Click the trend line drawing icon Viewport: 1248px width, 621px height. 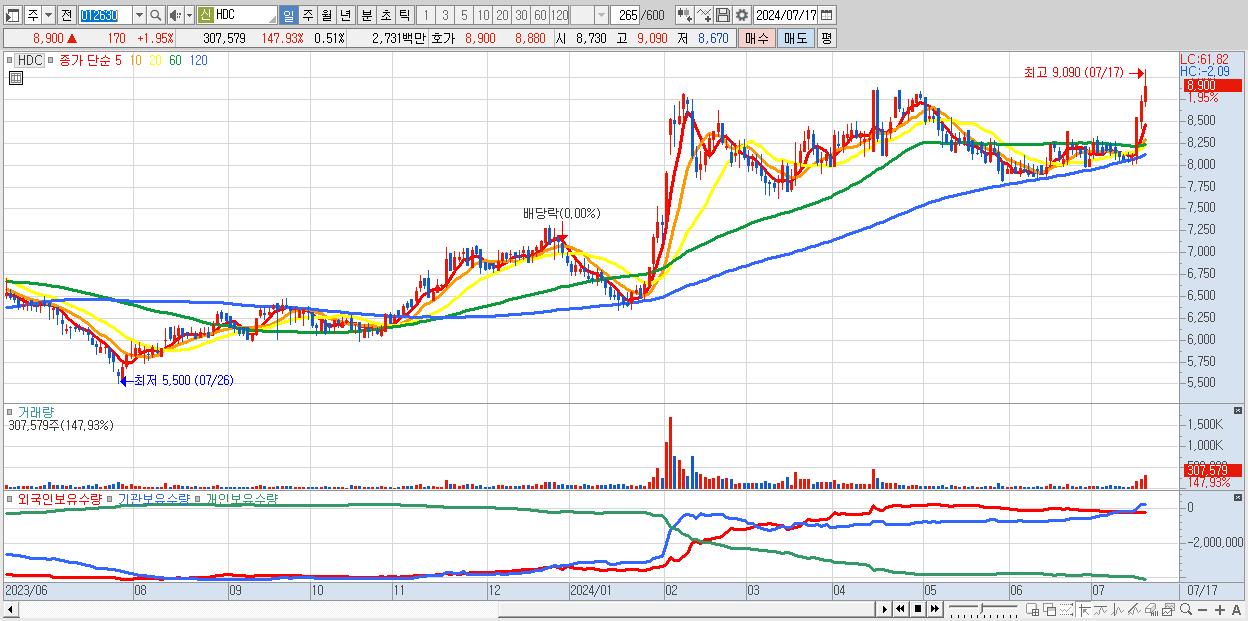(1100, 609)
